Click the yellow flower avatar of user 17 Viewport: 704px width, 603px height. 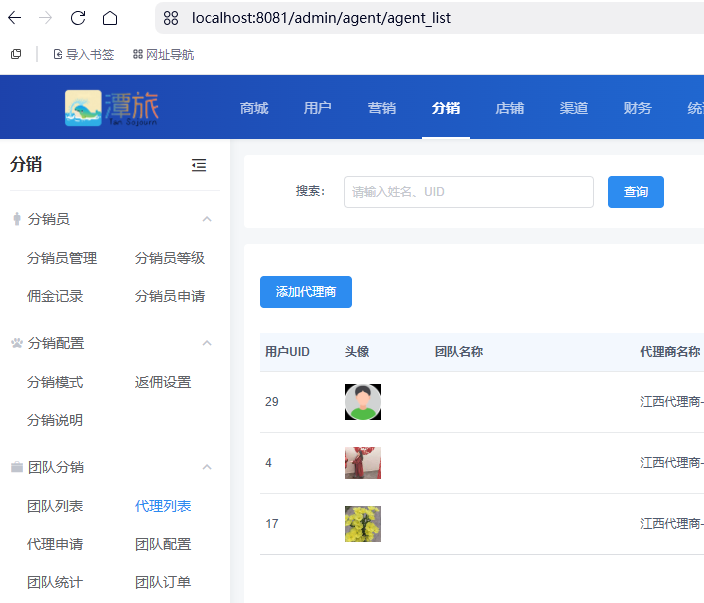pos(363,524)
